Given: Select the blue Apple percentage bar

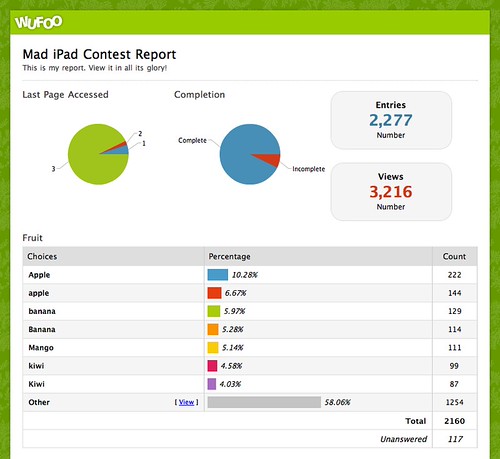Looking at the screenshot, I should click(x=218, y=275).
